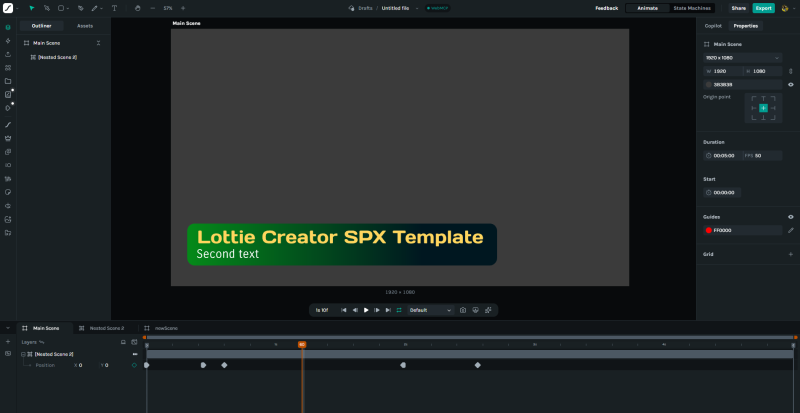The image size is (800, 413).
Task: Open the crown icon in left sidebar
Action: (8, 138)
